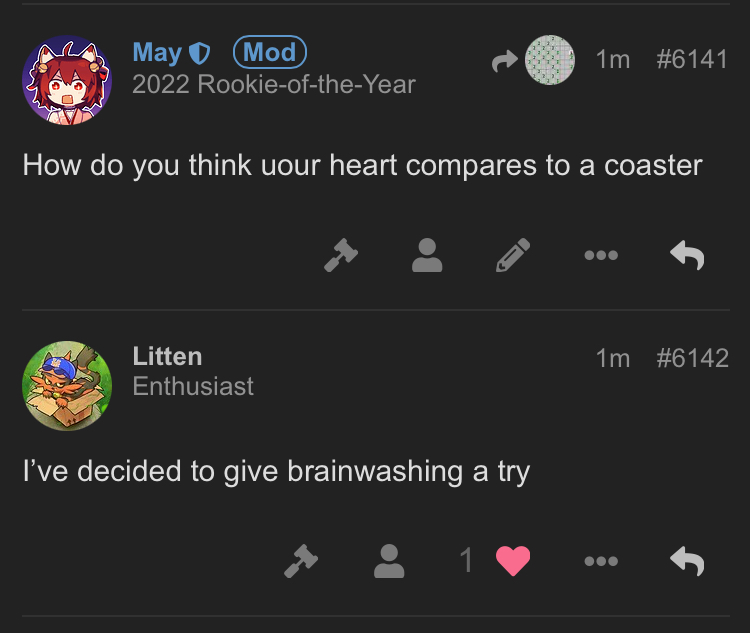
Task: Click the moderate gavel icon on Litten's post
Action: pyautogui.click(x=300, y=561)
